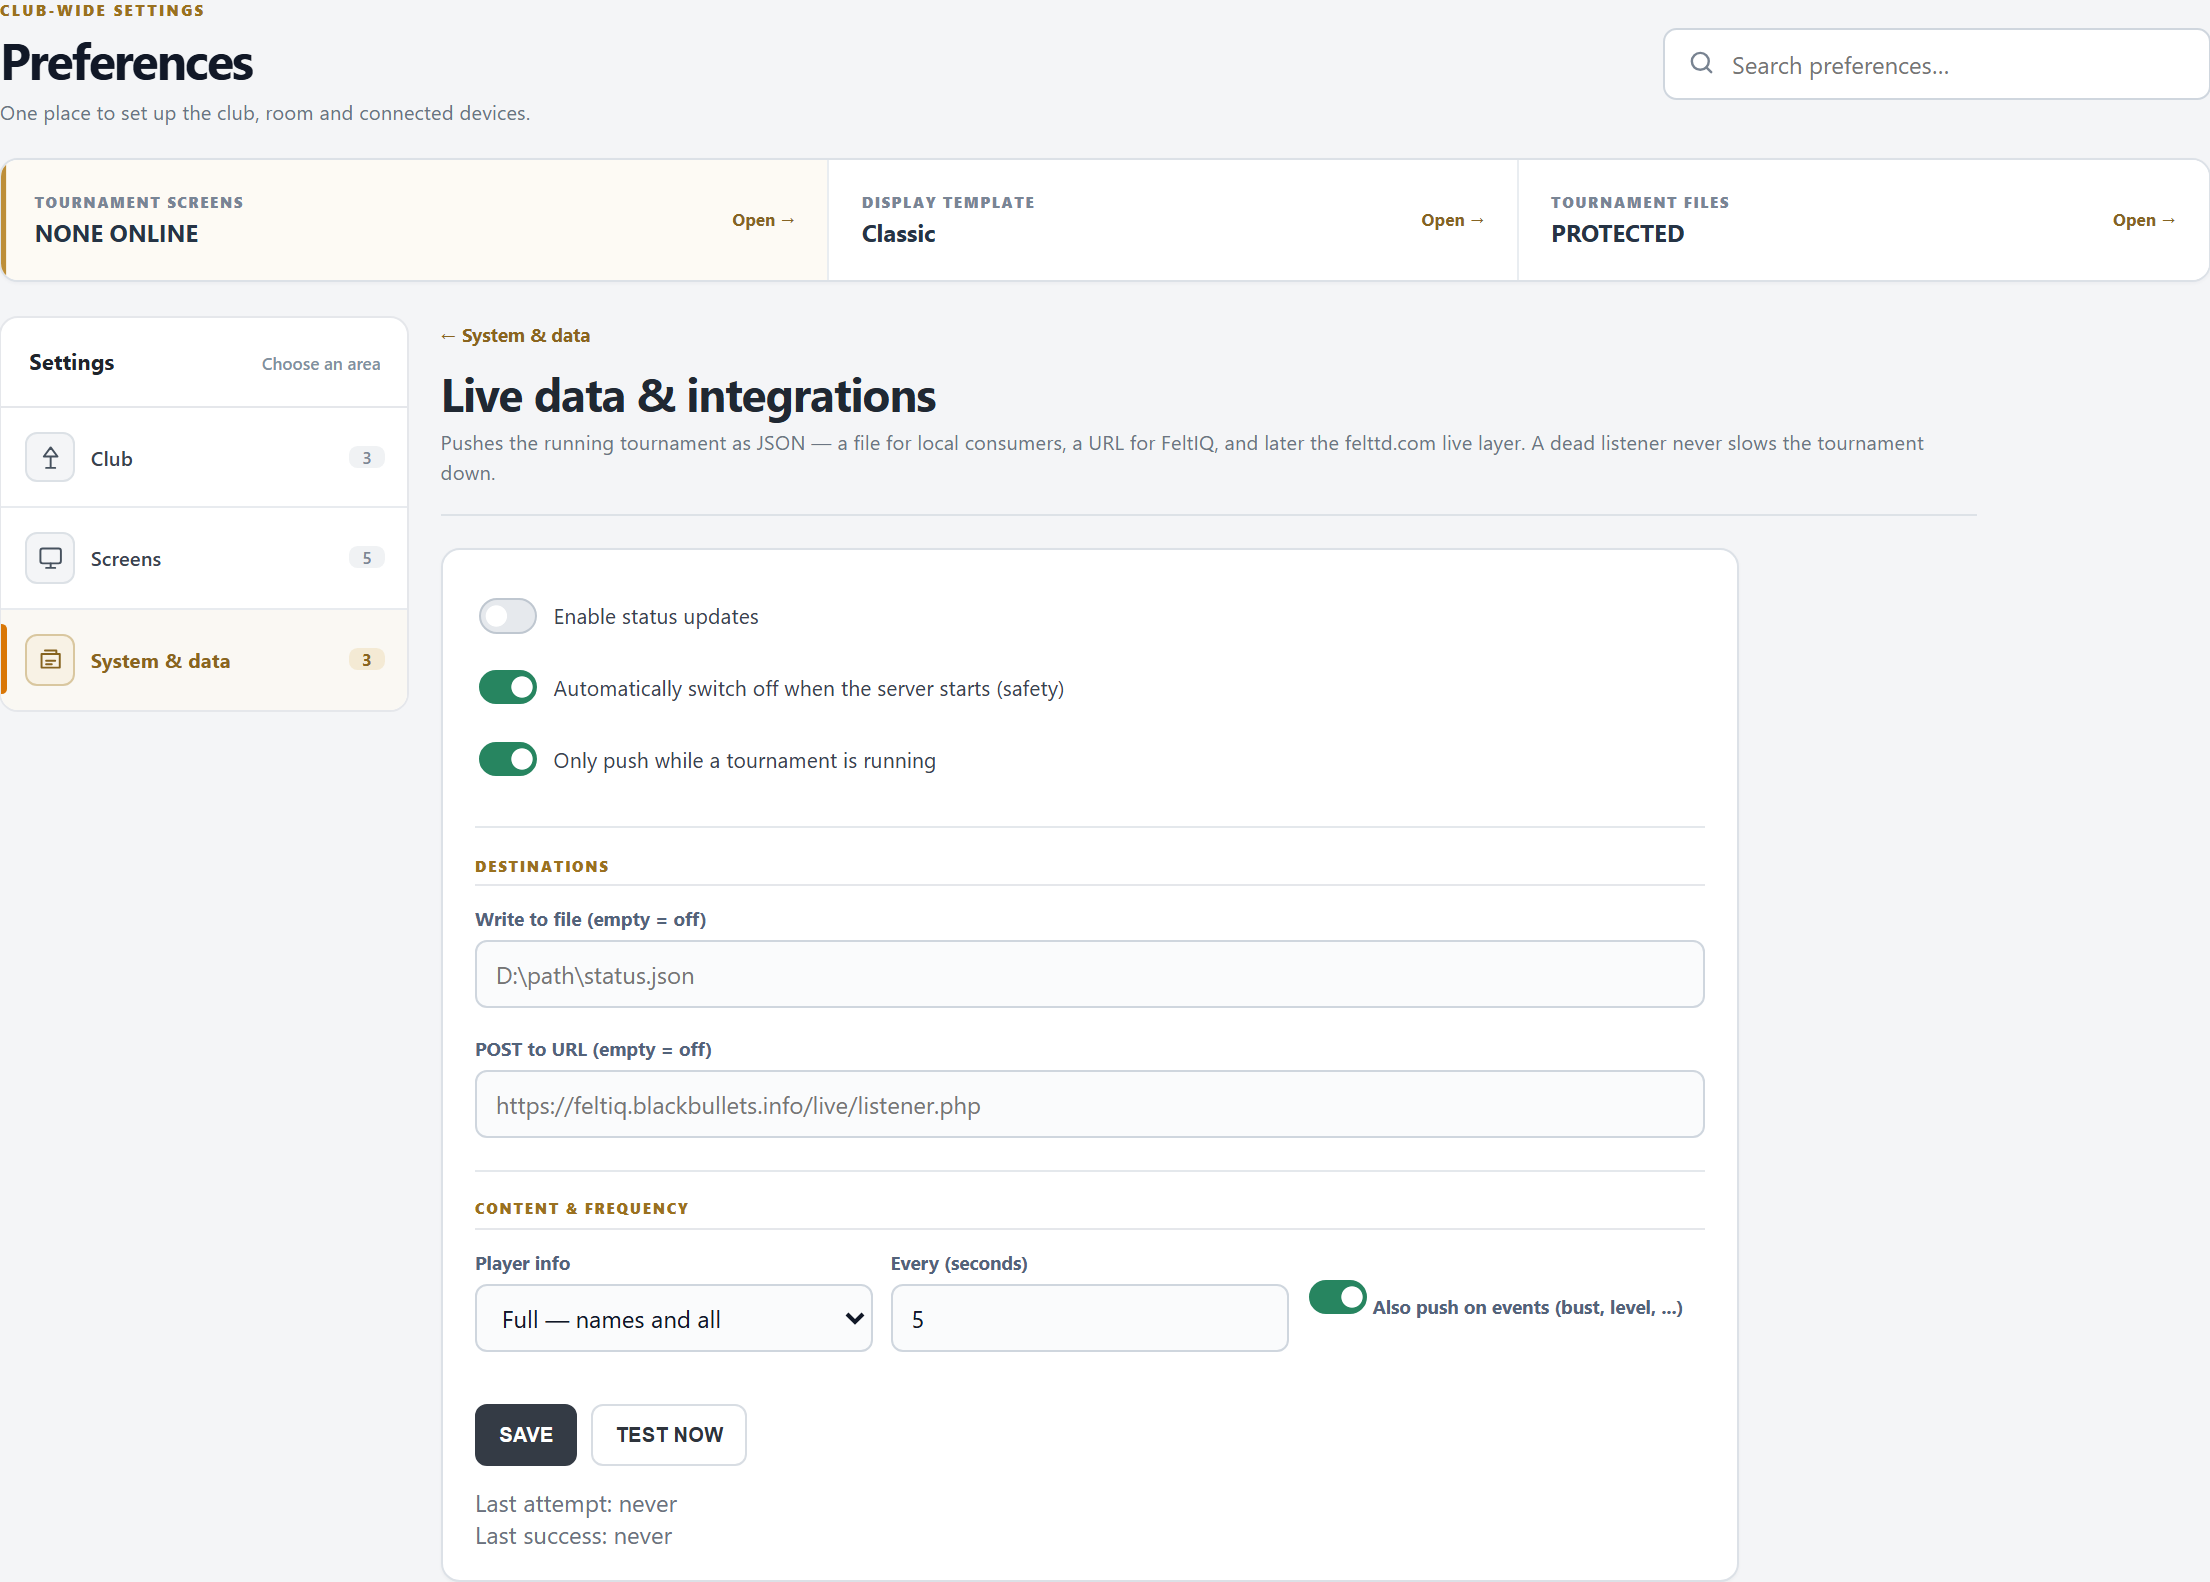2210x1582 pixels.
Task: Click the Club sidebar icon
Action: [50, 458]
